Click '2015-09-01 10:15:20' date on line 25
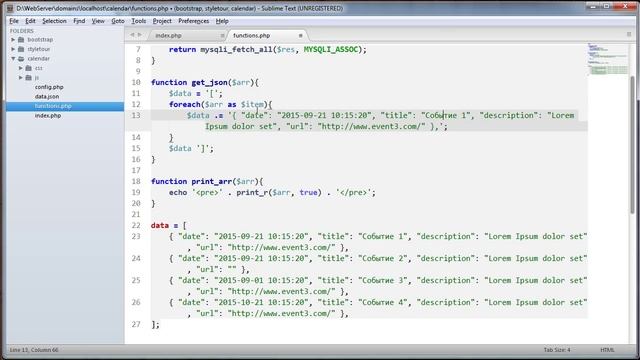Image resolution: width=640 pixels, height=360 pixels. pyautogui.click(x=262, y=280)
